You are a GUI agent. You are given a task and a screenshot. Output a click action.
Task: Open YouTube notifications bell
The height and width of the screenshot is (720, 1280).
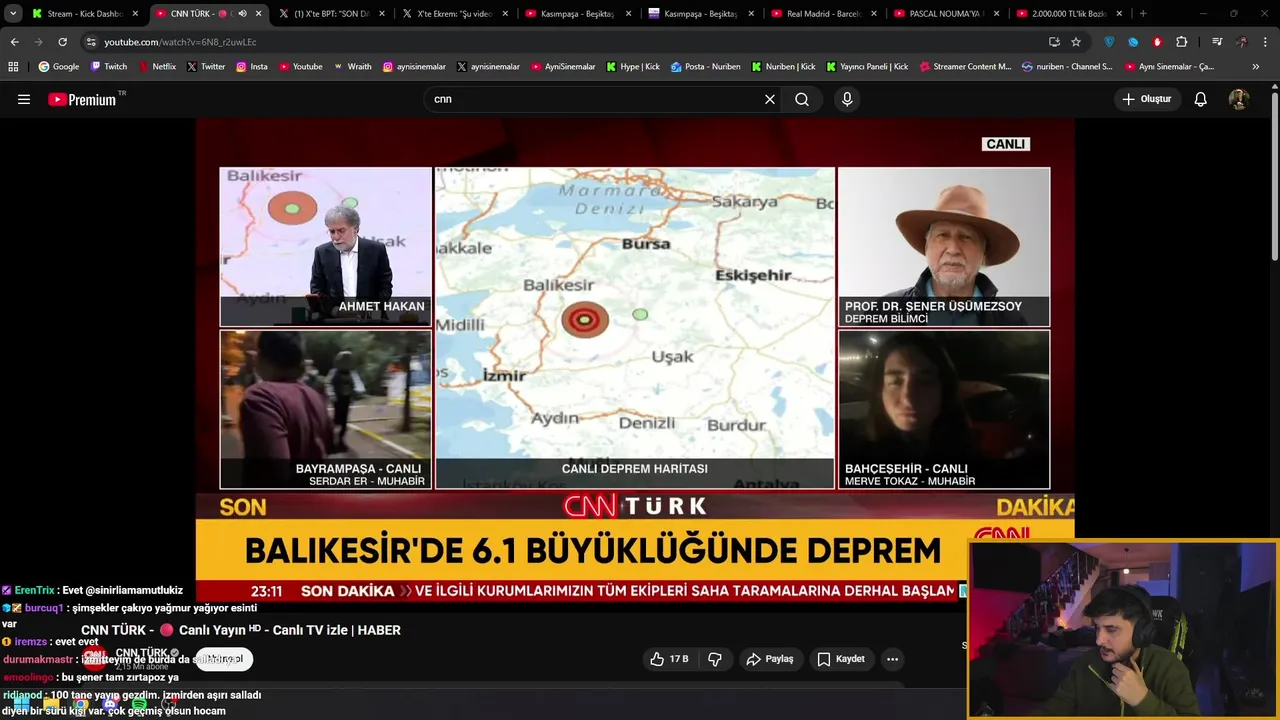tap(1201, 99)
